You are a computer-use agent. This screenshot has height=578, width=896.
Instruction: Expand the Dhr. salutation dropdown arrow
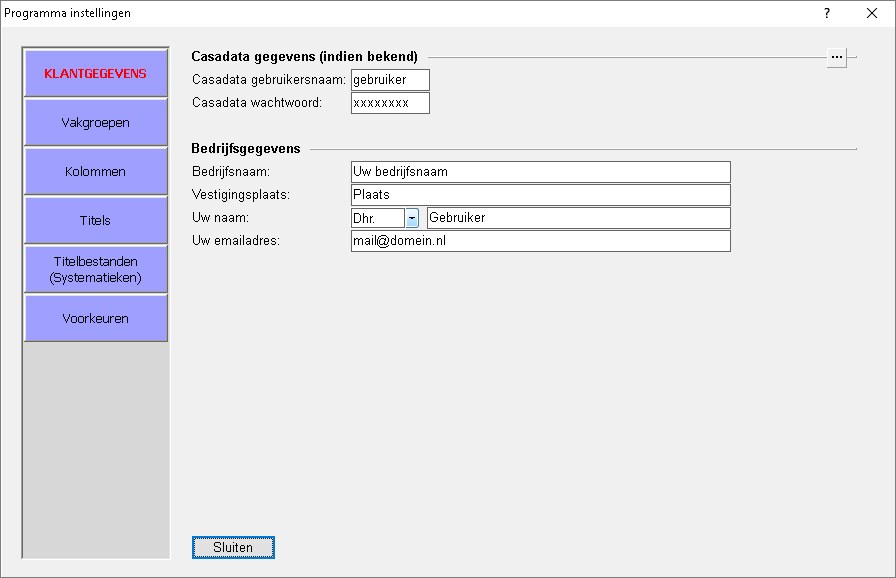pos(412,218)
